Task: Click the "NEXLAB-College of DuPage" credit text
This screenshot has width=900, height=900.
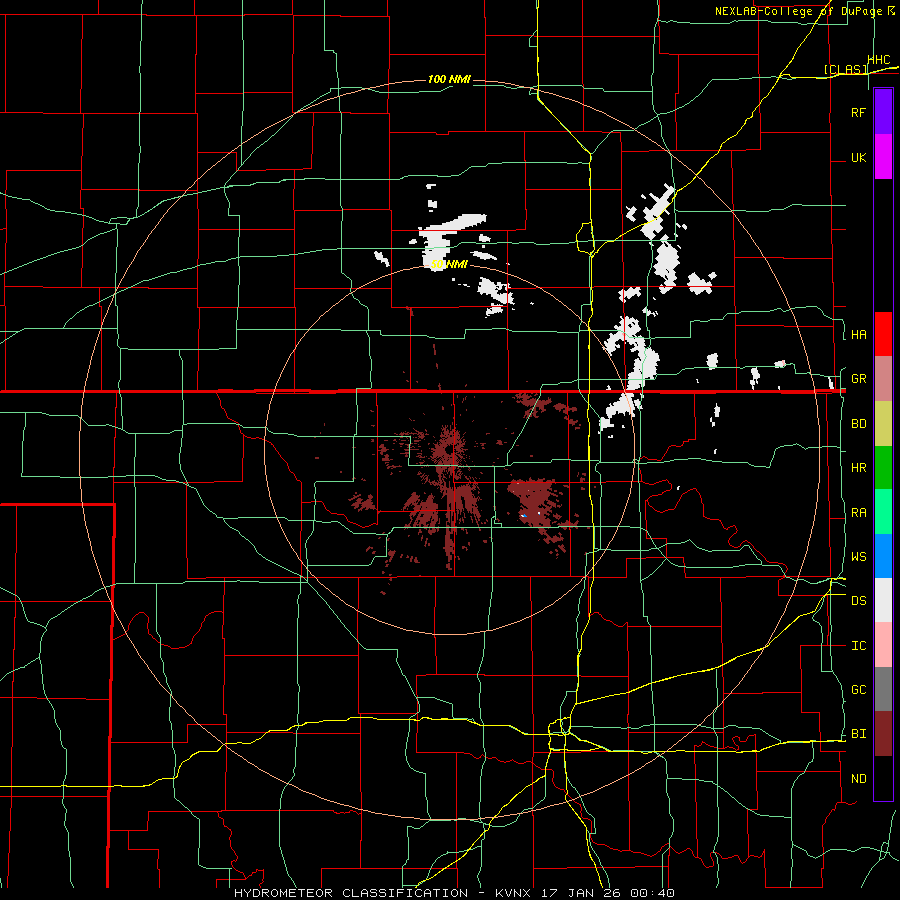Action: tap(798, 11)
